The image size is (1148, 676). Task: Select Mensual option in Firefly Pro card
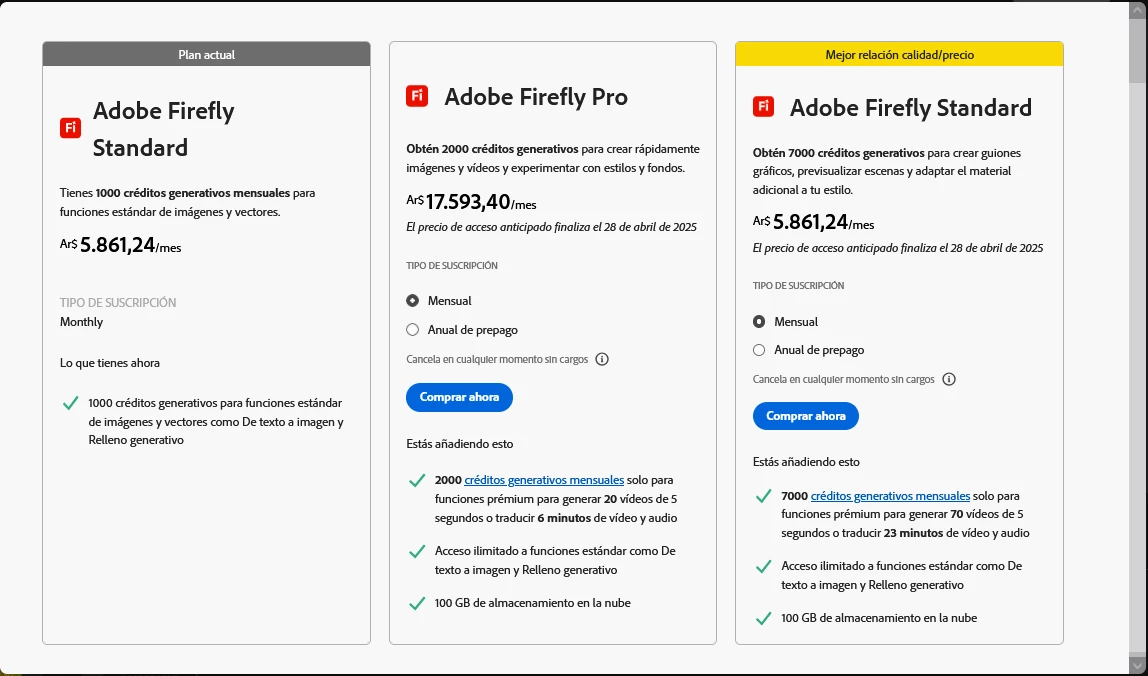point(413,301)
